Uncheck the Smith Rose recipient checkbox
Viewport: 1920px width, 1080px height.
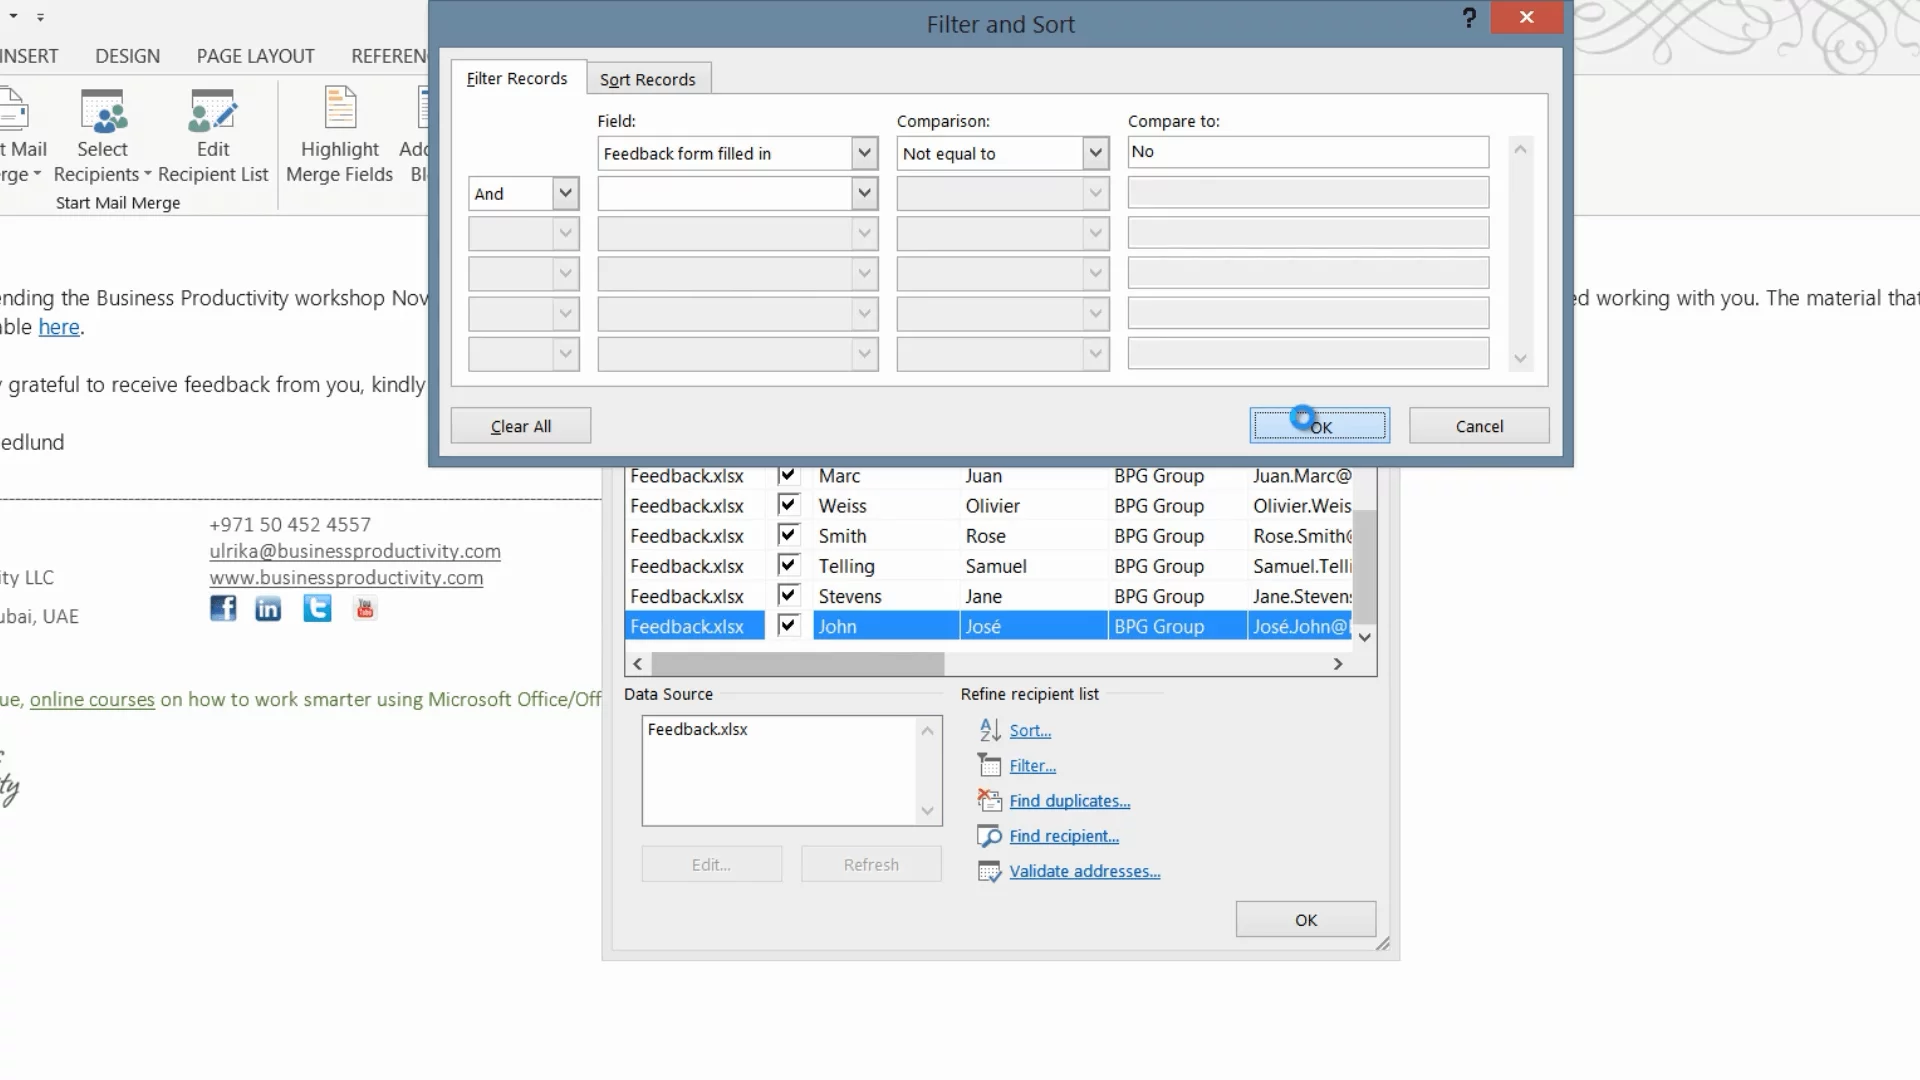(x=788, y=535)
